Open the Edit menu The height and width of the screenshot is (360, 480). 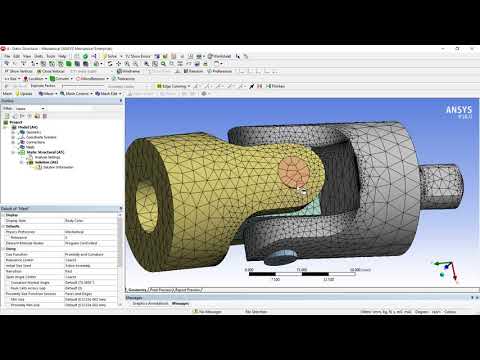17,56
